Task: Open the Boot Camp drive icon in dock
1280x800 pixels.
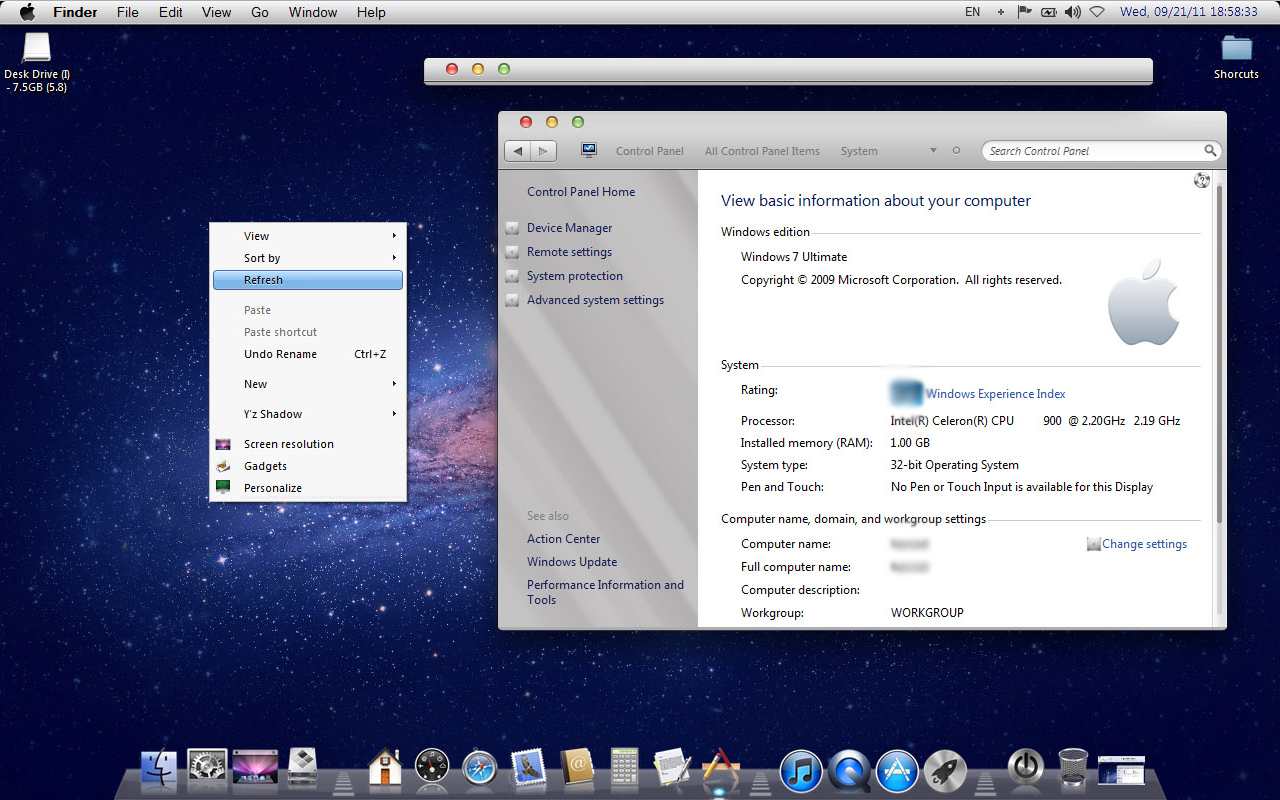Action: [303, 767]
